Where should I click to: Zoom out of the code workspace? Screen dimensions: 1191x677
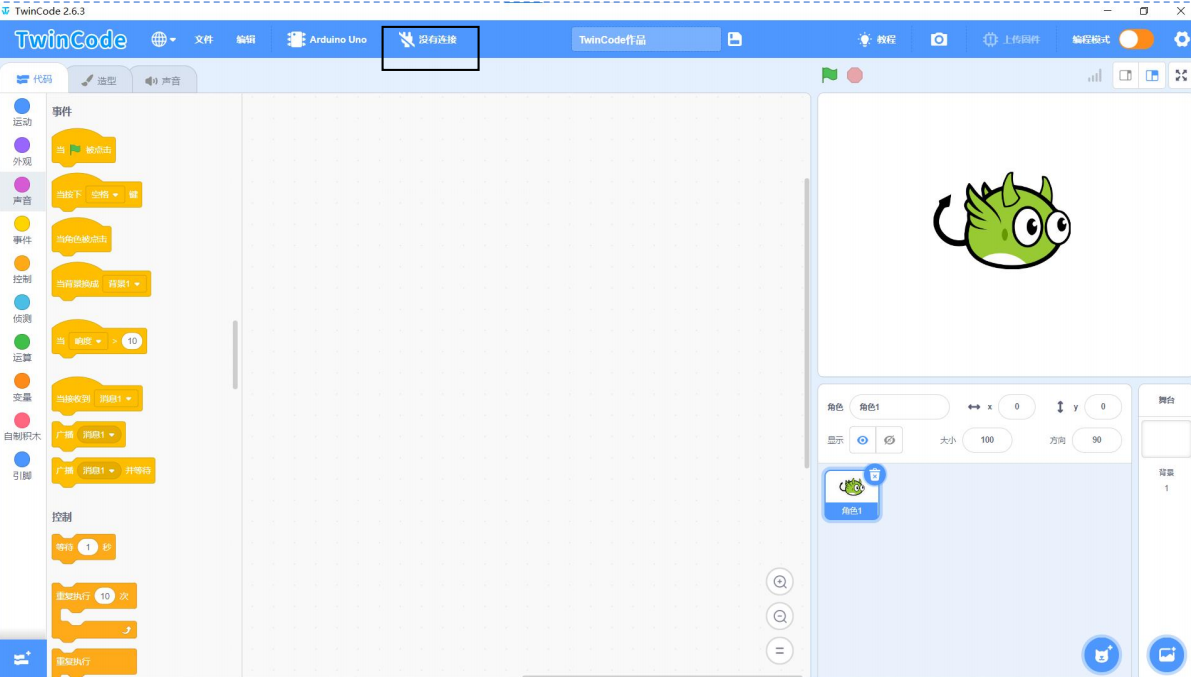pyautogui.click(x=779, y=616)
